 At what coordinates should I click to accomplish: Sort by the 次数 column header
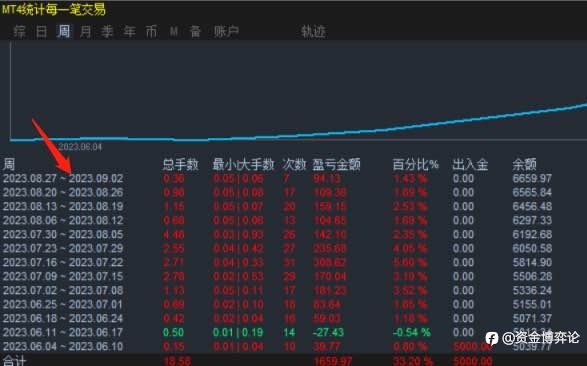pos(294,164)
